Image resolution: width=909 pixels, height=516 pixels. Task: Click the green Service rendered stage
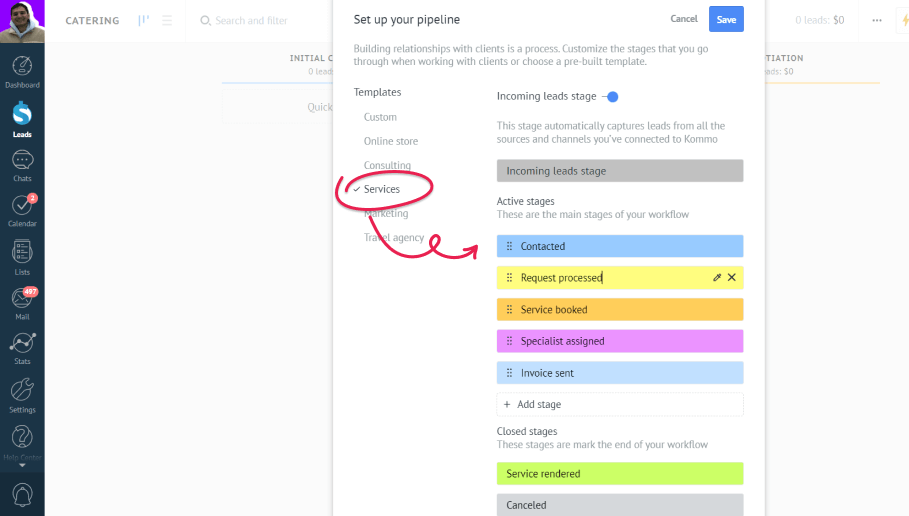[x=620, y=474]
